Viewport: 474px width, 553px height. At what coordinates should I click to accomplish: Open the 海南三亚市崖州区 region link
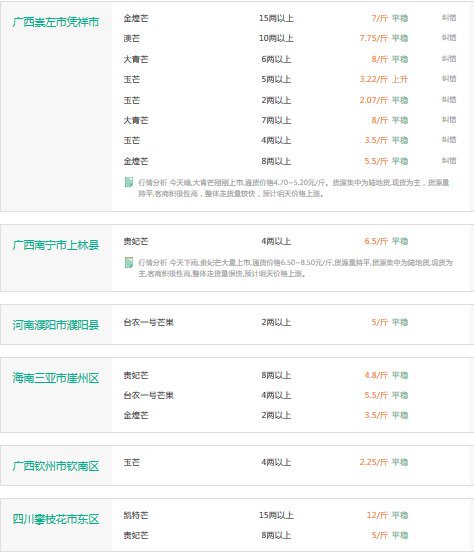click(56, 378)
